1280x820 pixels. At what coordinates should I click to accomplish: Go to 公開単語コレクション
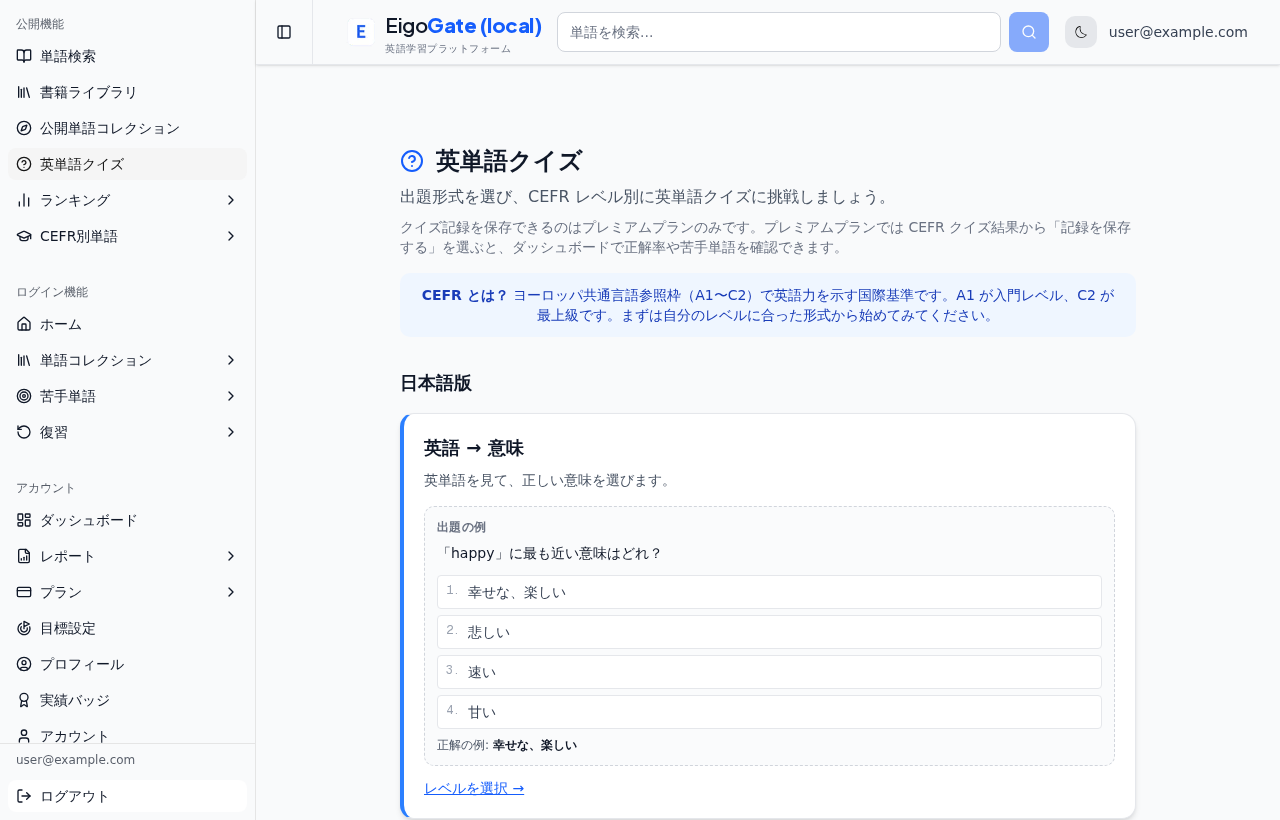coord(127,128)
